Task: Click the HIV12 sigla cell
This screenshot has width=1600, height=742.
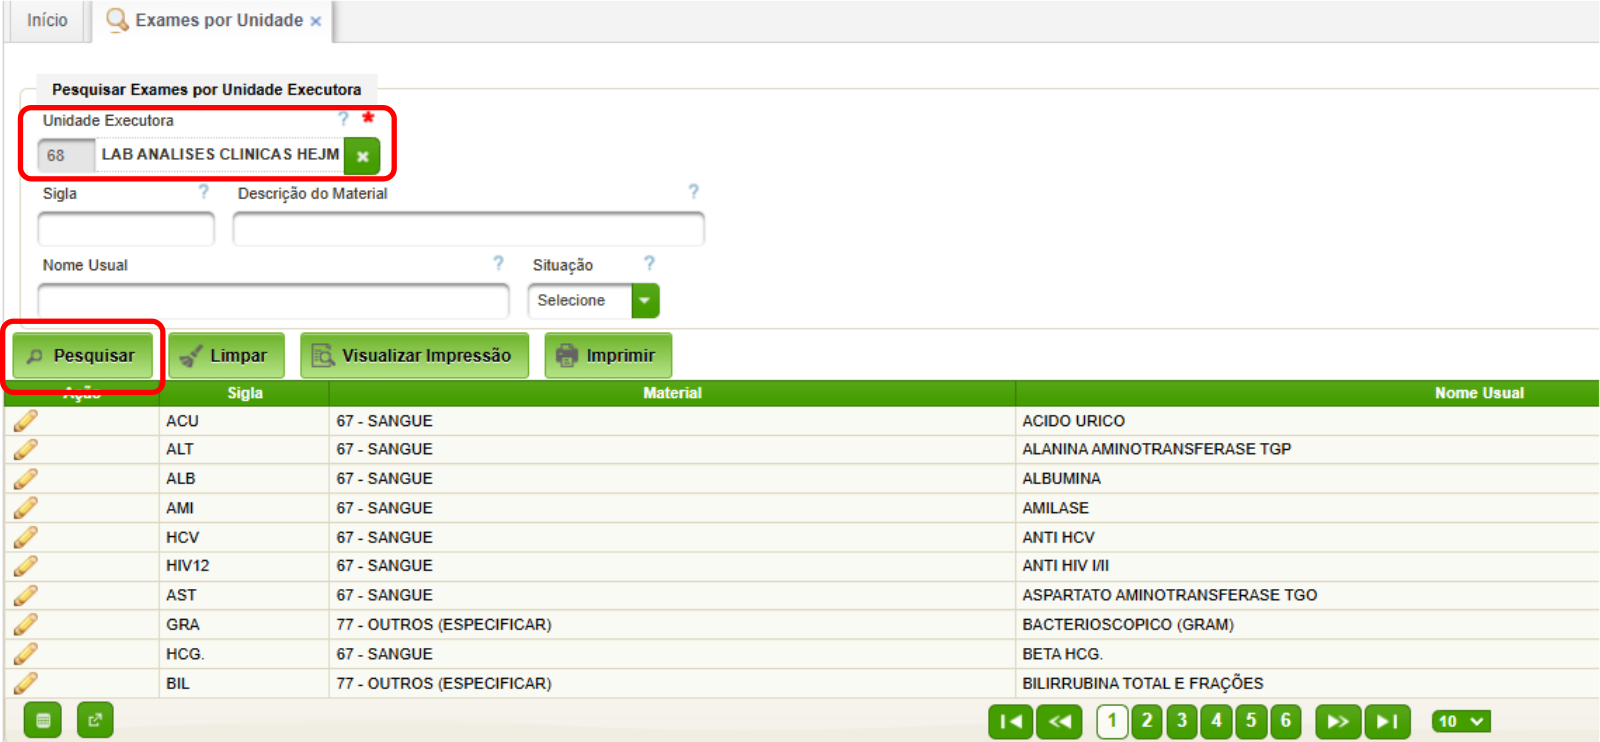Action: pyautogui.click(x=188, y=566)
